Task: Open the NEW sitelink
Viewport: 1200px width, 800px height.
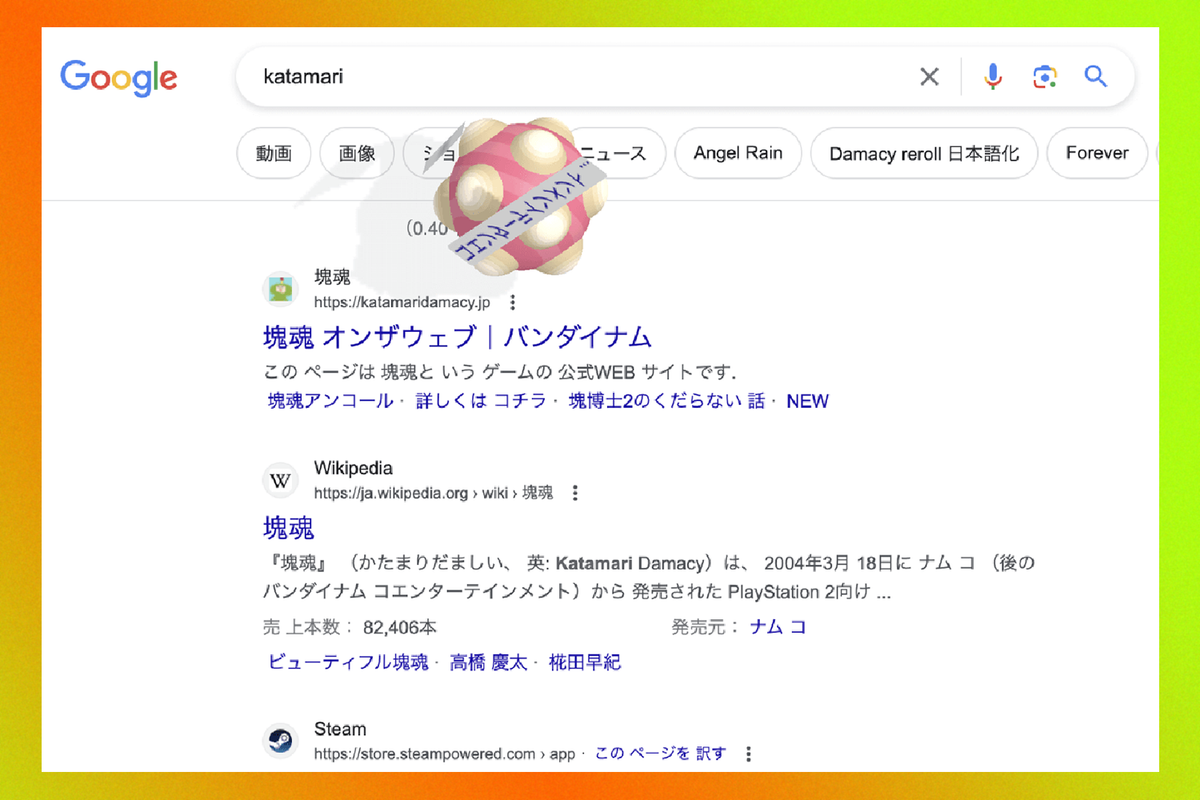Action: (x=807, y=401)
